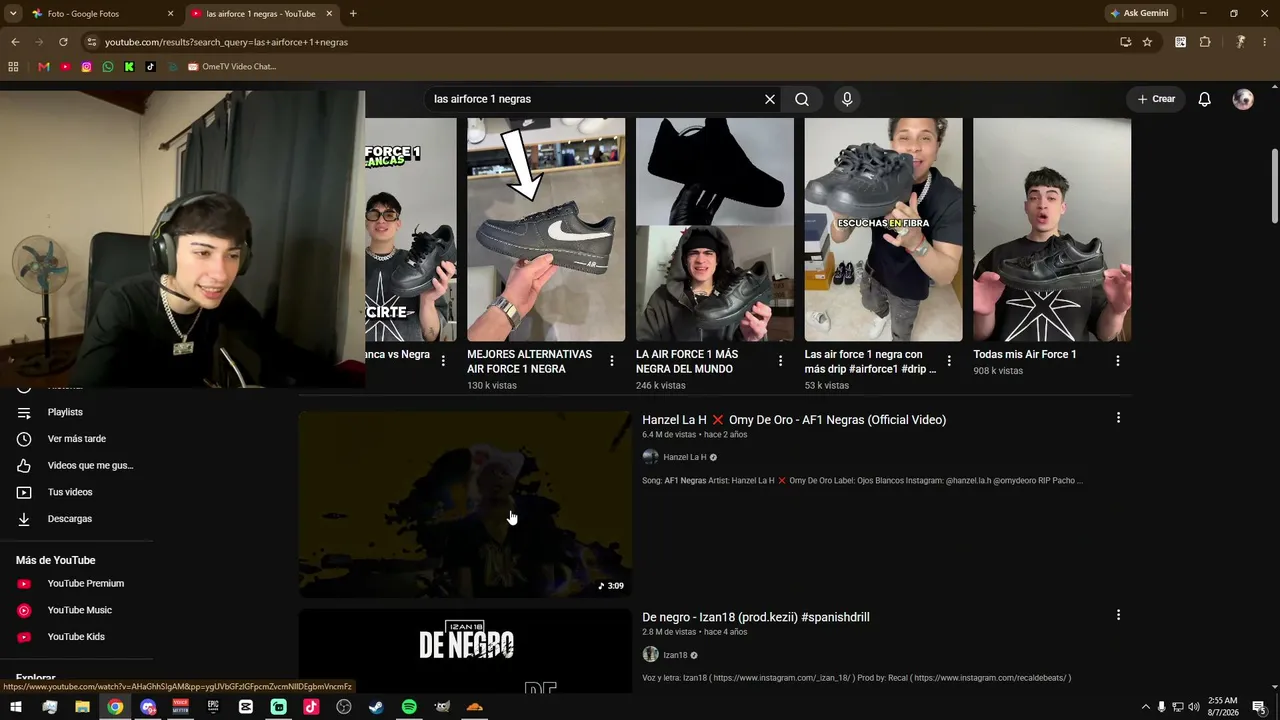Open Spotify from the taskbar
1280x720 pixels.
(x=409, y=707)
